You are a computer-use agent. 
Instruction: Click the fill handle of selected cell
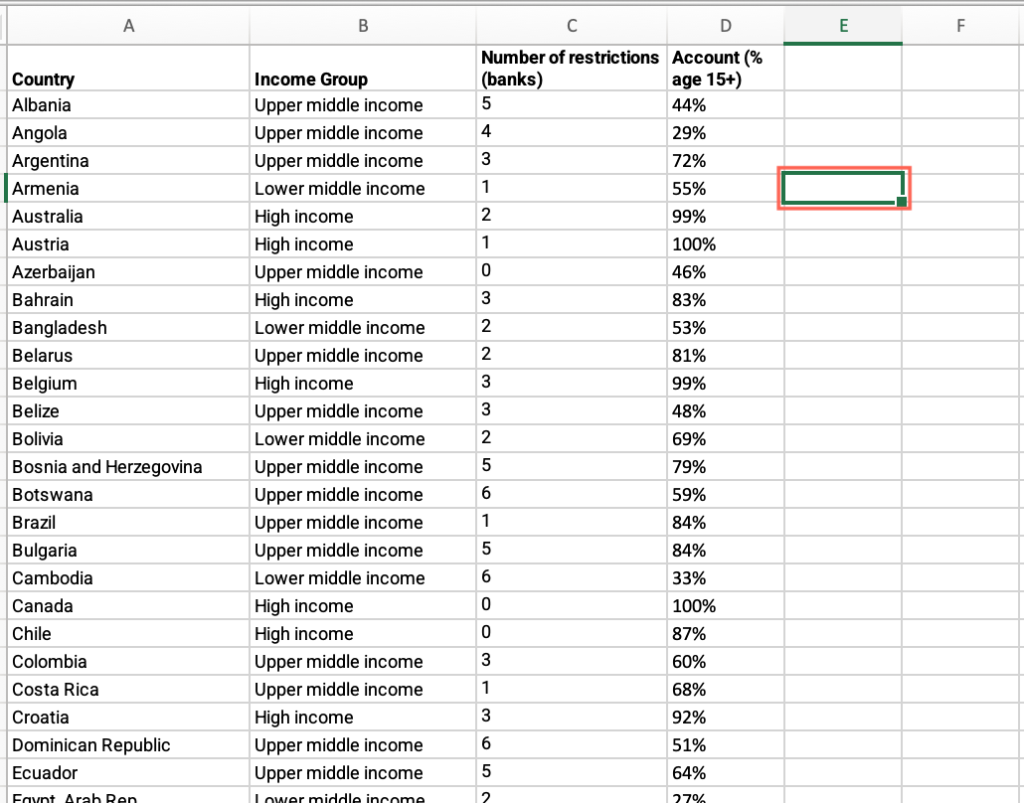(x=901, y=202)
